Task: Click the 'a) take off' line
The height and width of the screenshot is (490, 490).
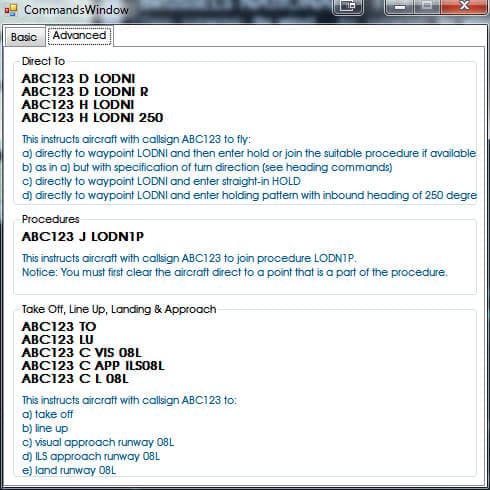Action: 48,414
